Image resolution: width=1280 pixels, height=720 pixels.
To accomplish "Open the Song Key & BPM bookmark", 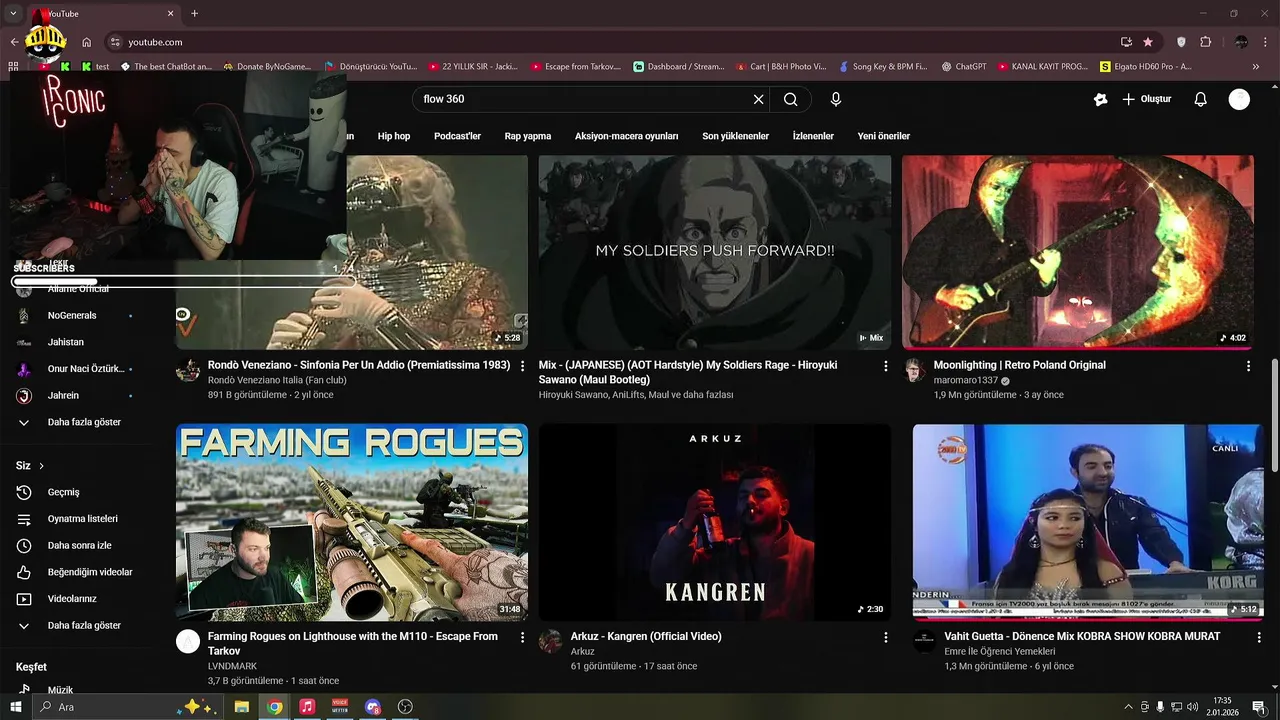I will point(882,66).
